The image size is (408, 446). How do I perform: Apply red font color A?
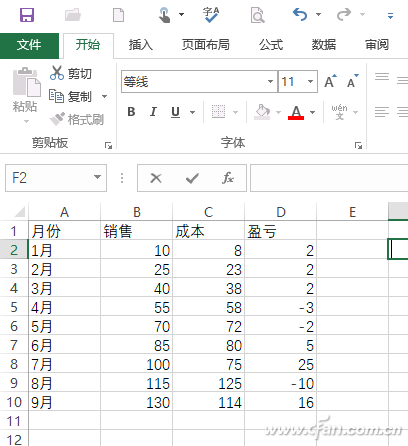(x=296, y=112)
